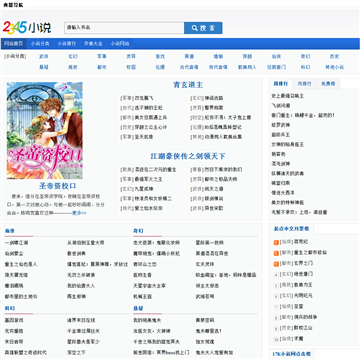This screenshot has width=360, height=360.
Task: Open the featured title 青玄道主
Action: coord(188,85)
